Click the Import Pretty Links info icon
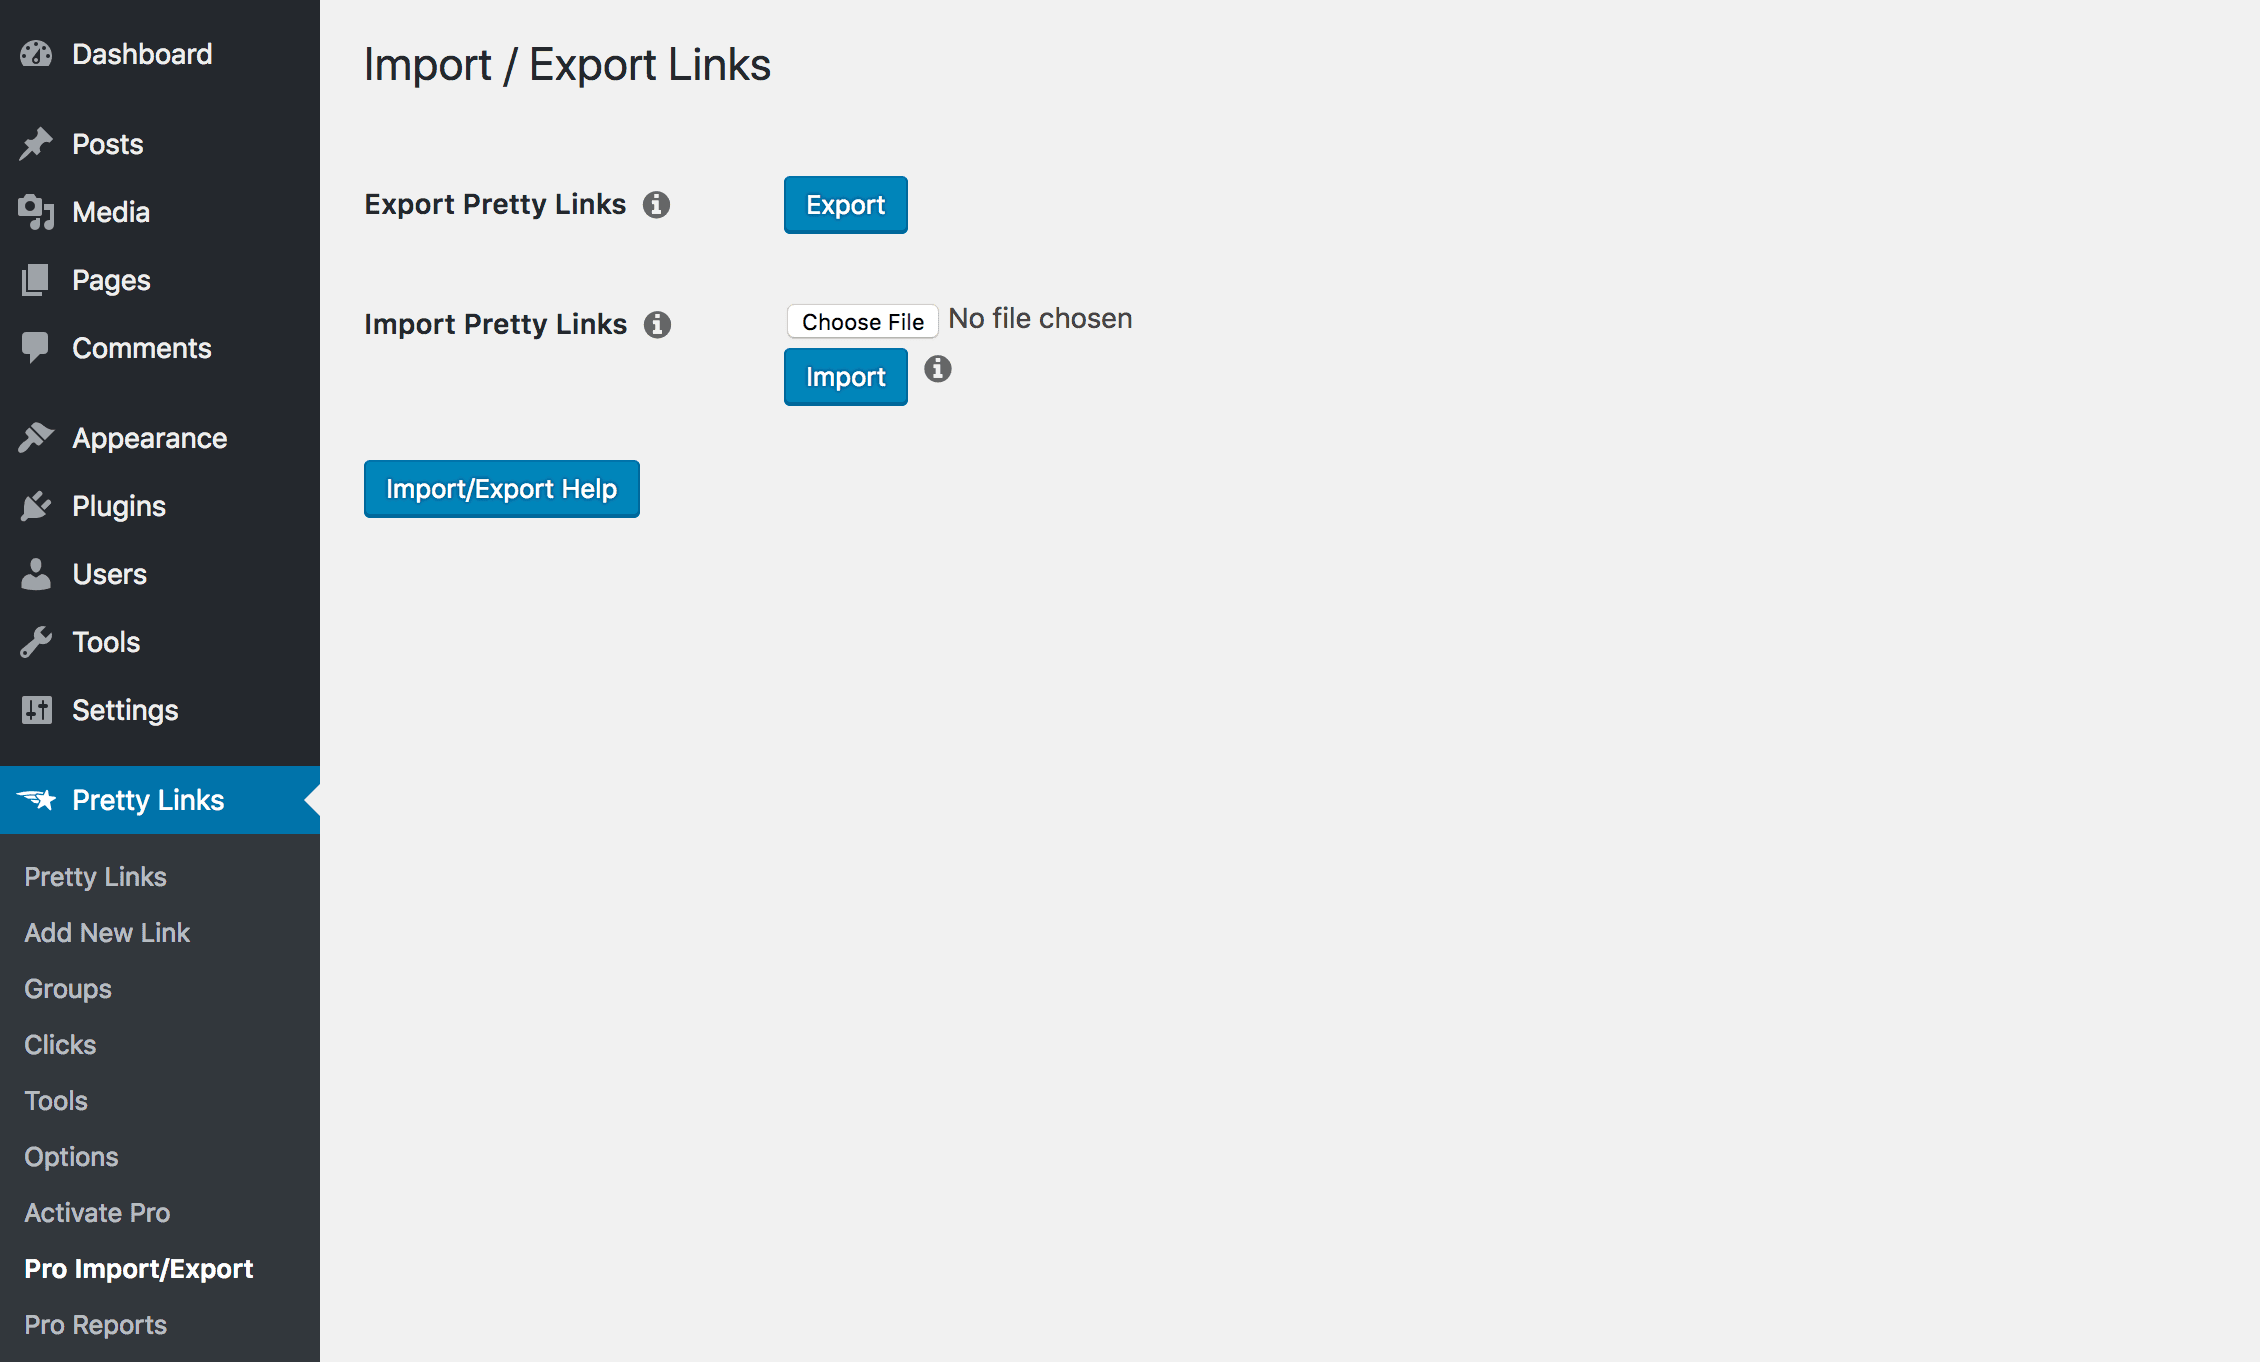Image resolution: width=2260 pixels, height=1362 pixels. (659, 324)
